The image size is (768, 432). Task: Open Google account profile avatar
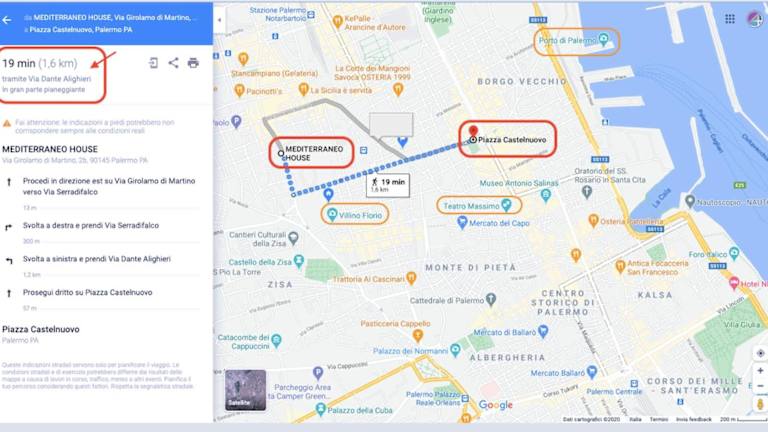point(755,19)
